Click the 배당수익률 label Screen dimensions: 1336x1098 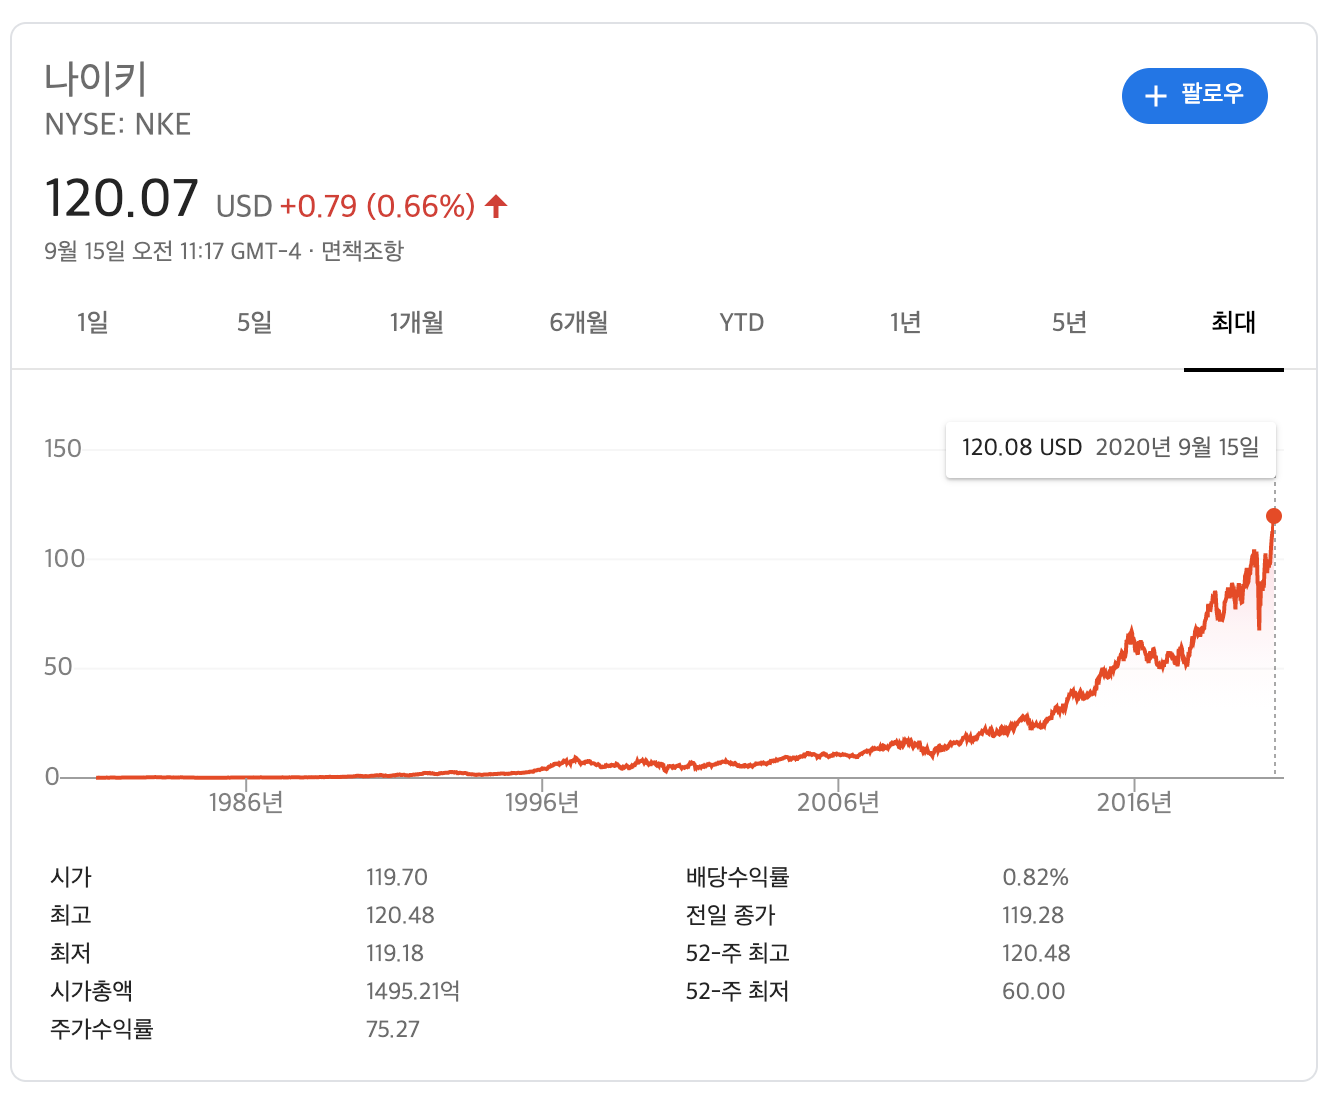pos(738,877)
